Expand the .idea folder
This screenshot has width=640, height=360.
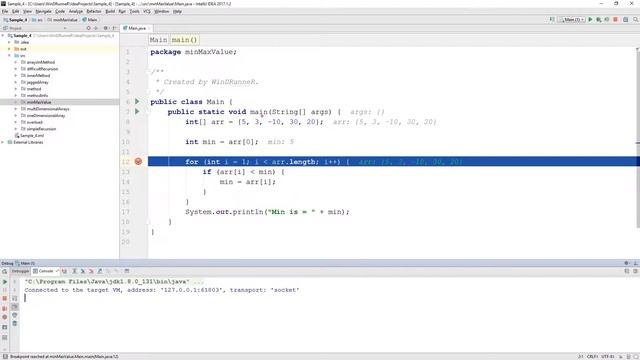click(9, 42)
